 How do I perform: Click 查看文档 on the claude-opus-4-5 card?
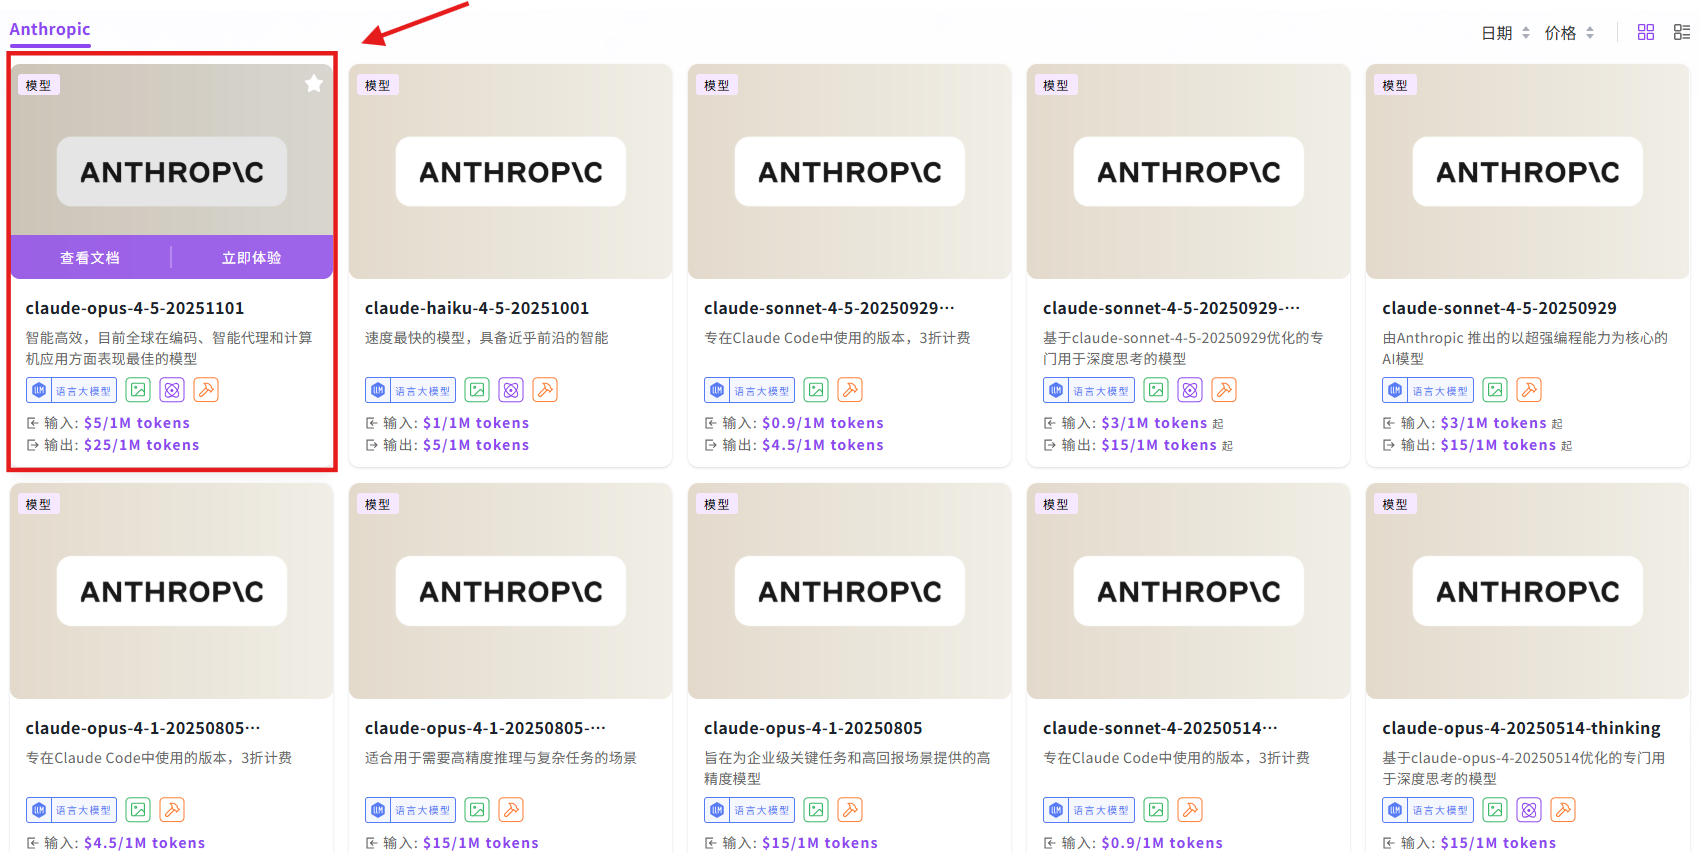click(90, 258)
